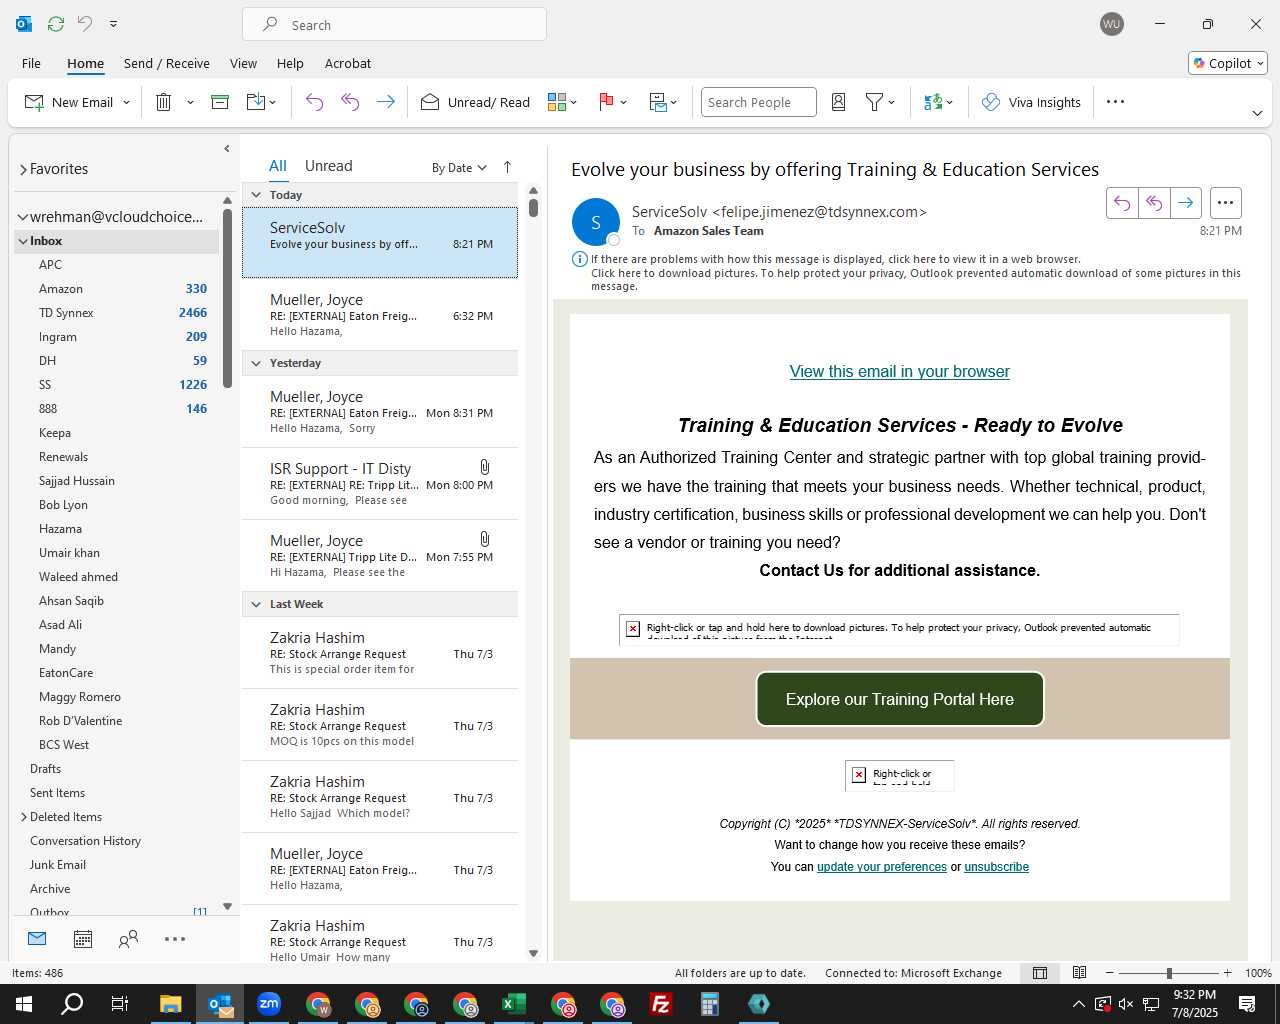
Task: Collapse the Last Week group
Action: pyautogui.click(x=256, y=604)
